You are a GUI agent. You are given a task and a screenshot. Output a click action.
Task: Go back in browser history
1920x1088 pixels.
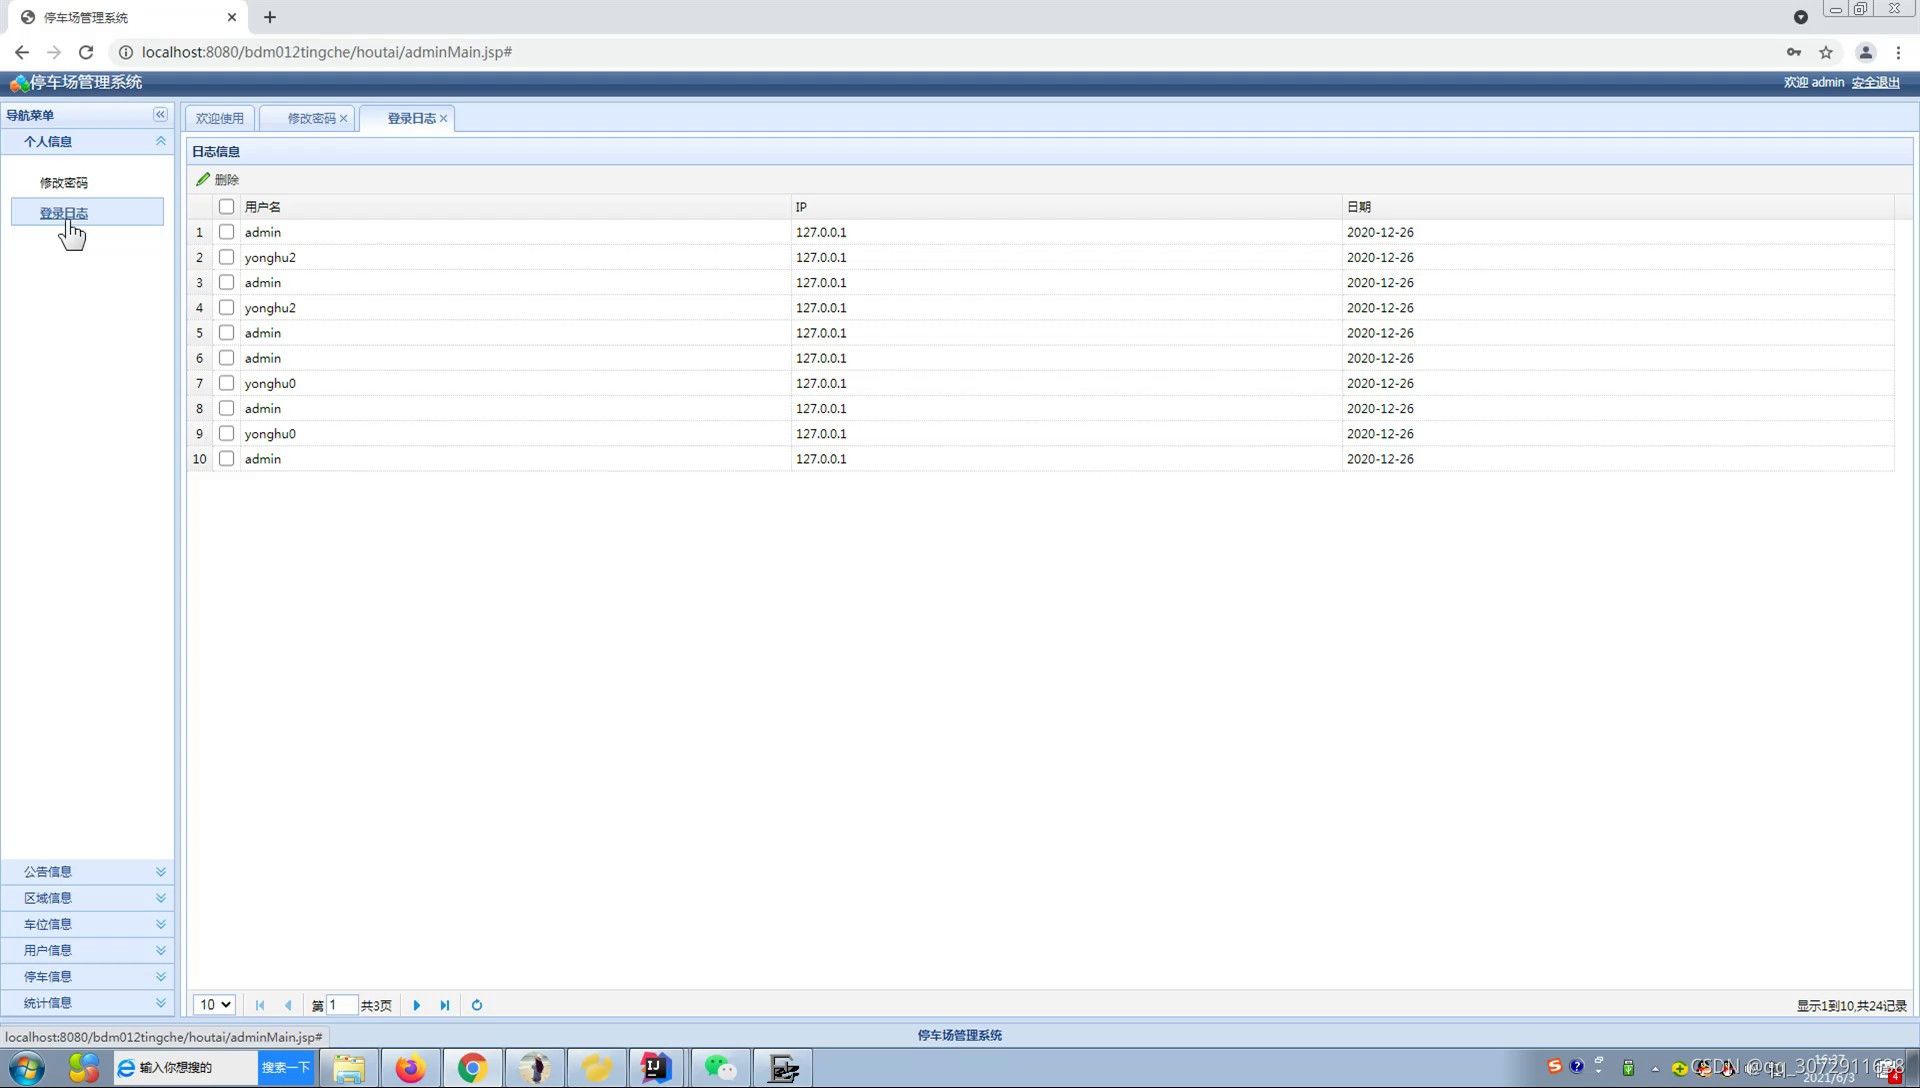pos(22,52)
